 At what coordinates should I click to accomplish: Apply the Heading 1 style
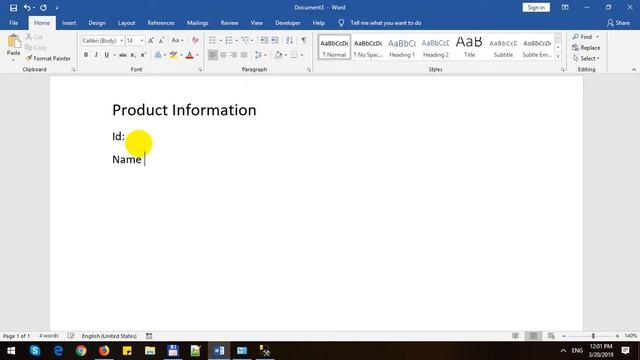click(x=402, y=47)
